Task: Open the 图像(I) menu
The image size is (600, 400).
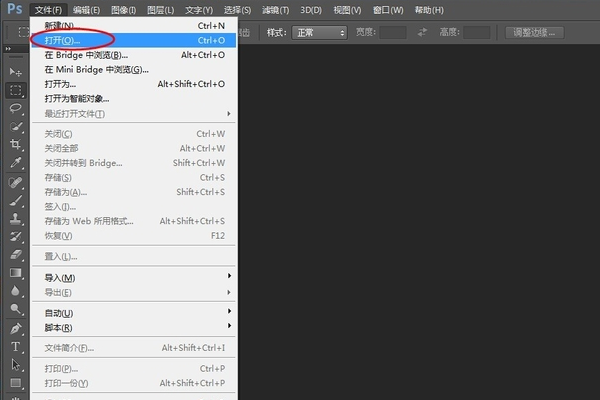Action: (124, 10)
